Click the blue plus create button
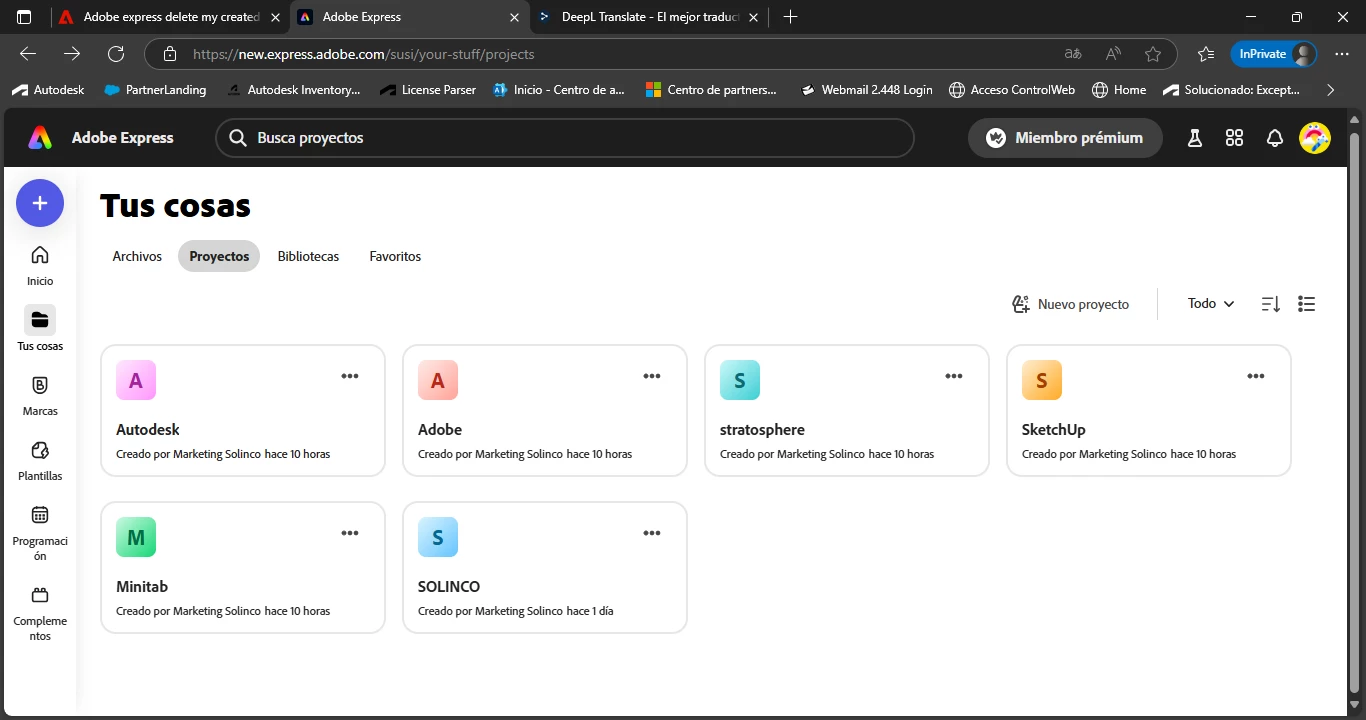1366x720 pixels. pos(40,203)
